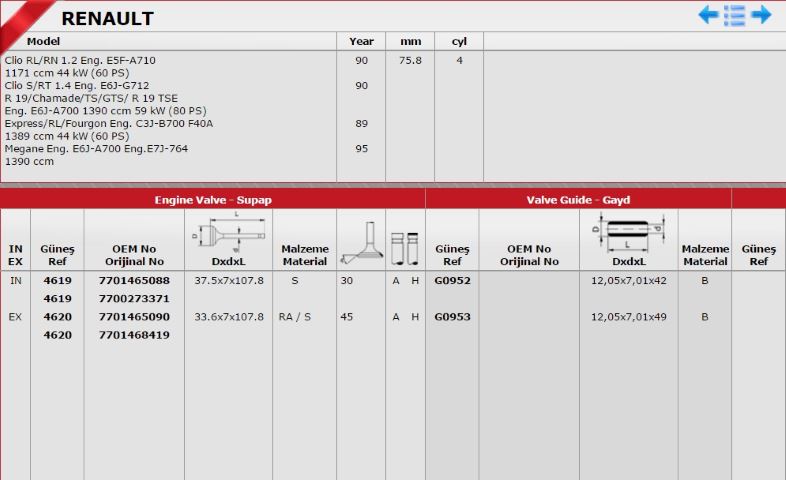
Task: Click the valve guide dimension diagram
Action: 629,232
